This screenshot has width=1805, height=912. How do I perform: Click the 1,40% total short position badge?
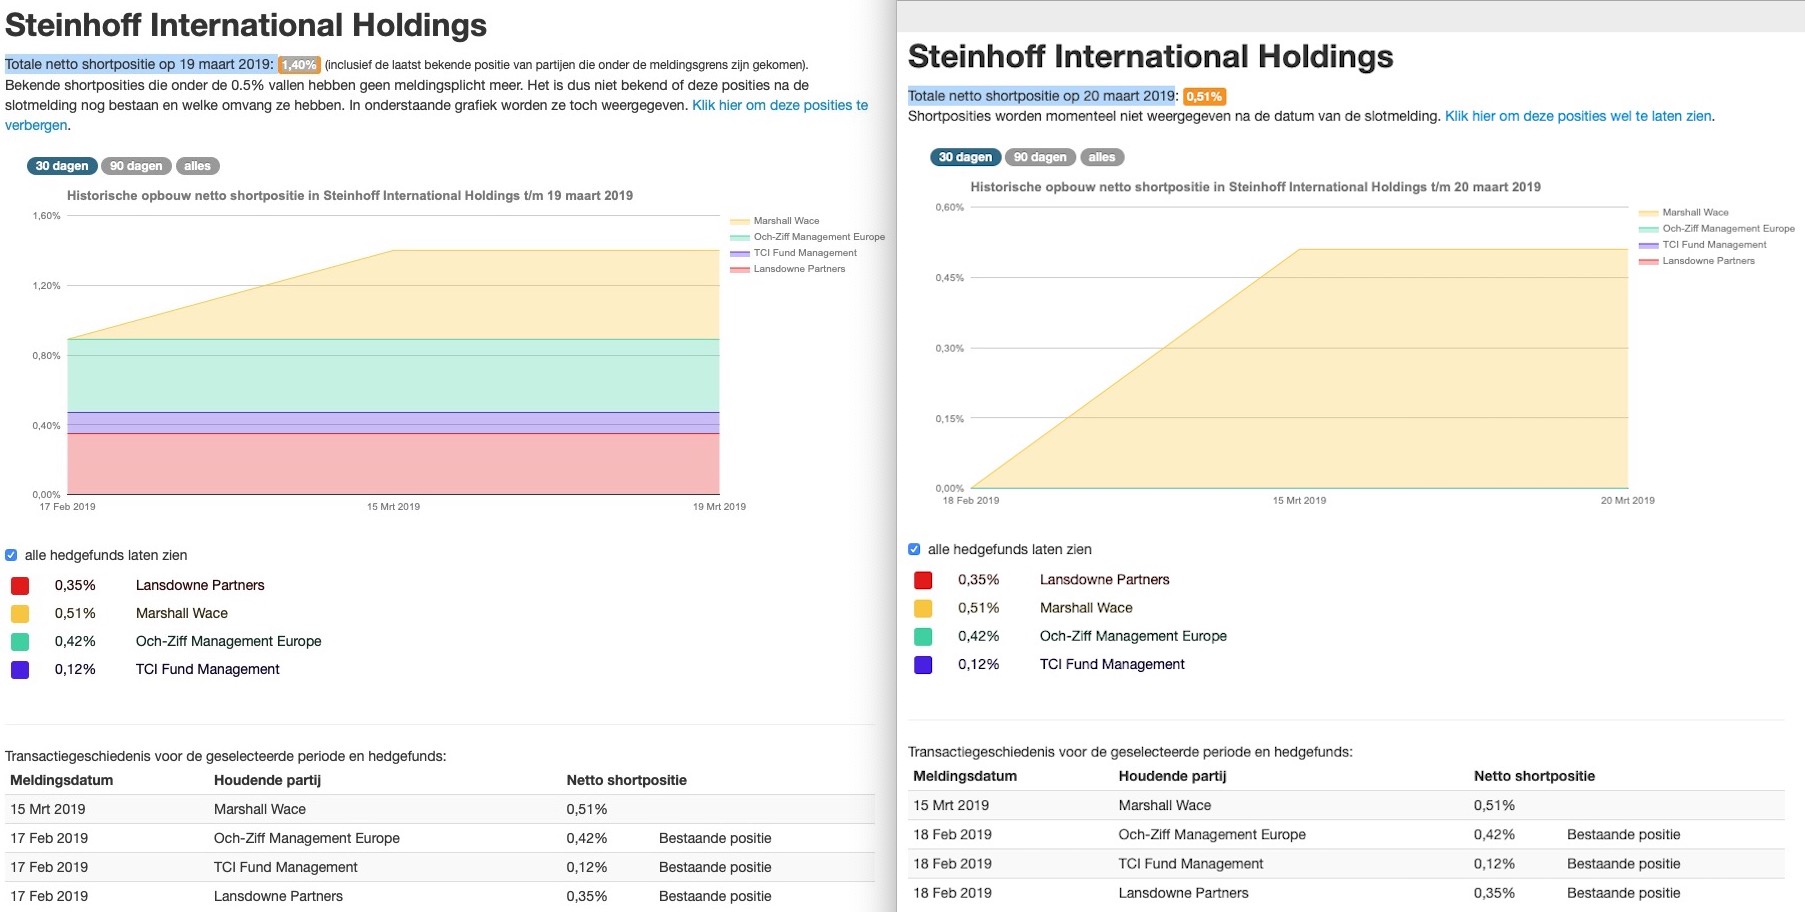(297, 66)
